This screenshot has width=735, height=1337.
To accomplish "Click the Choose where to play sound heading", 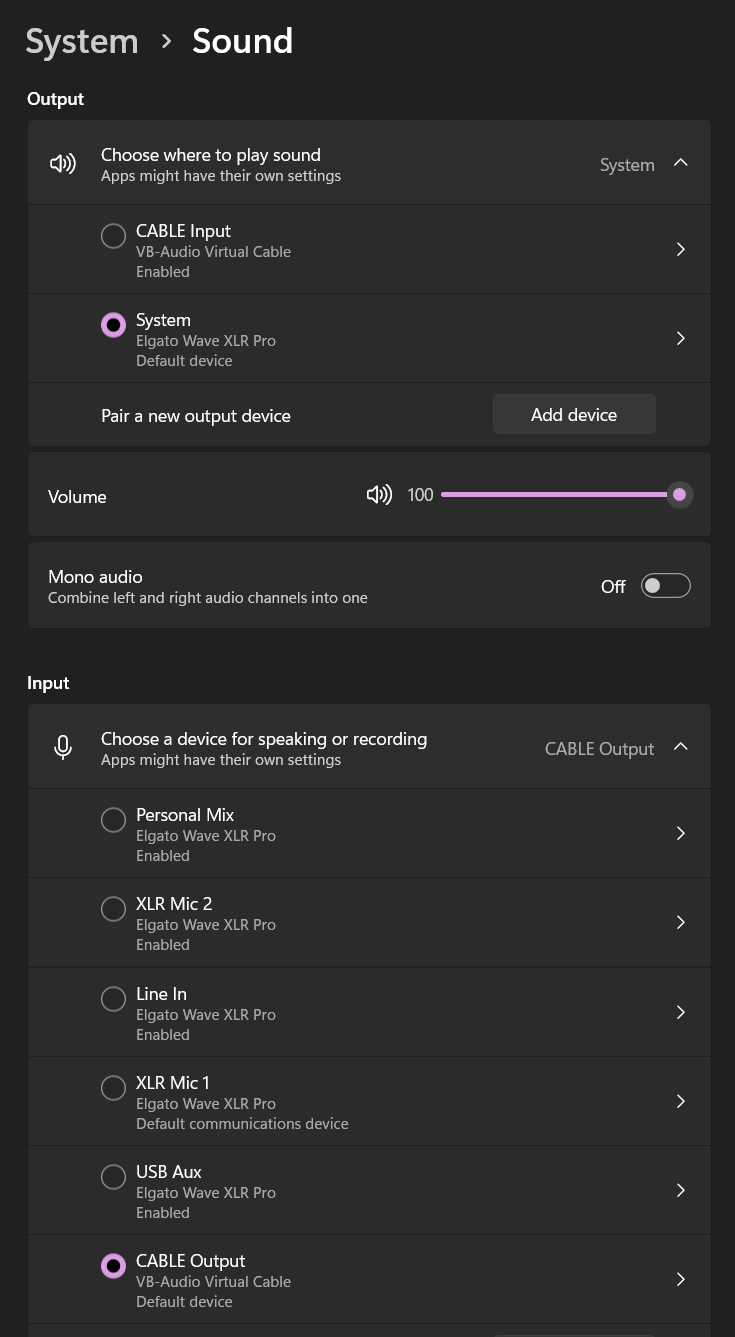I will point(211,155).
